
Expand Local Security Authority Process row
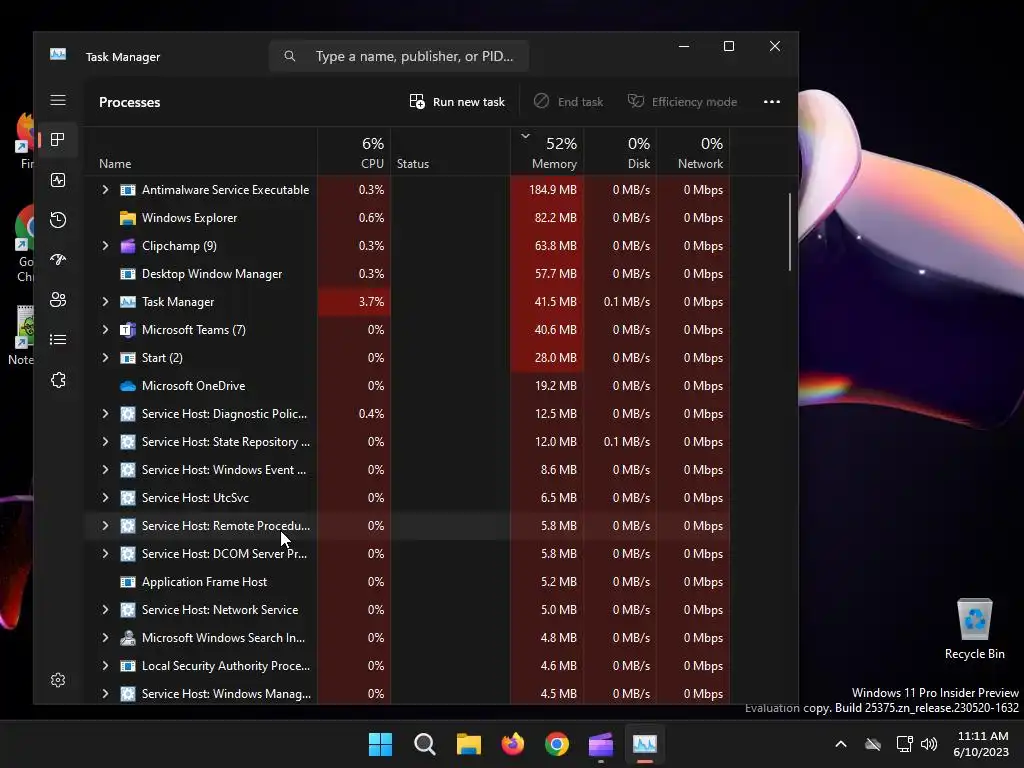pos(105,665)
